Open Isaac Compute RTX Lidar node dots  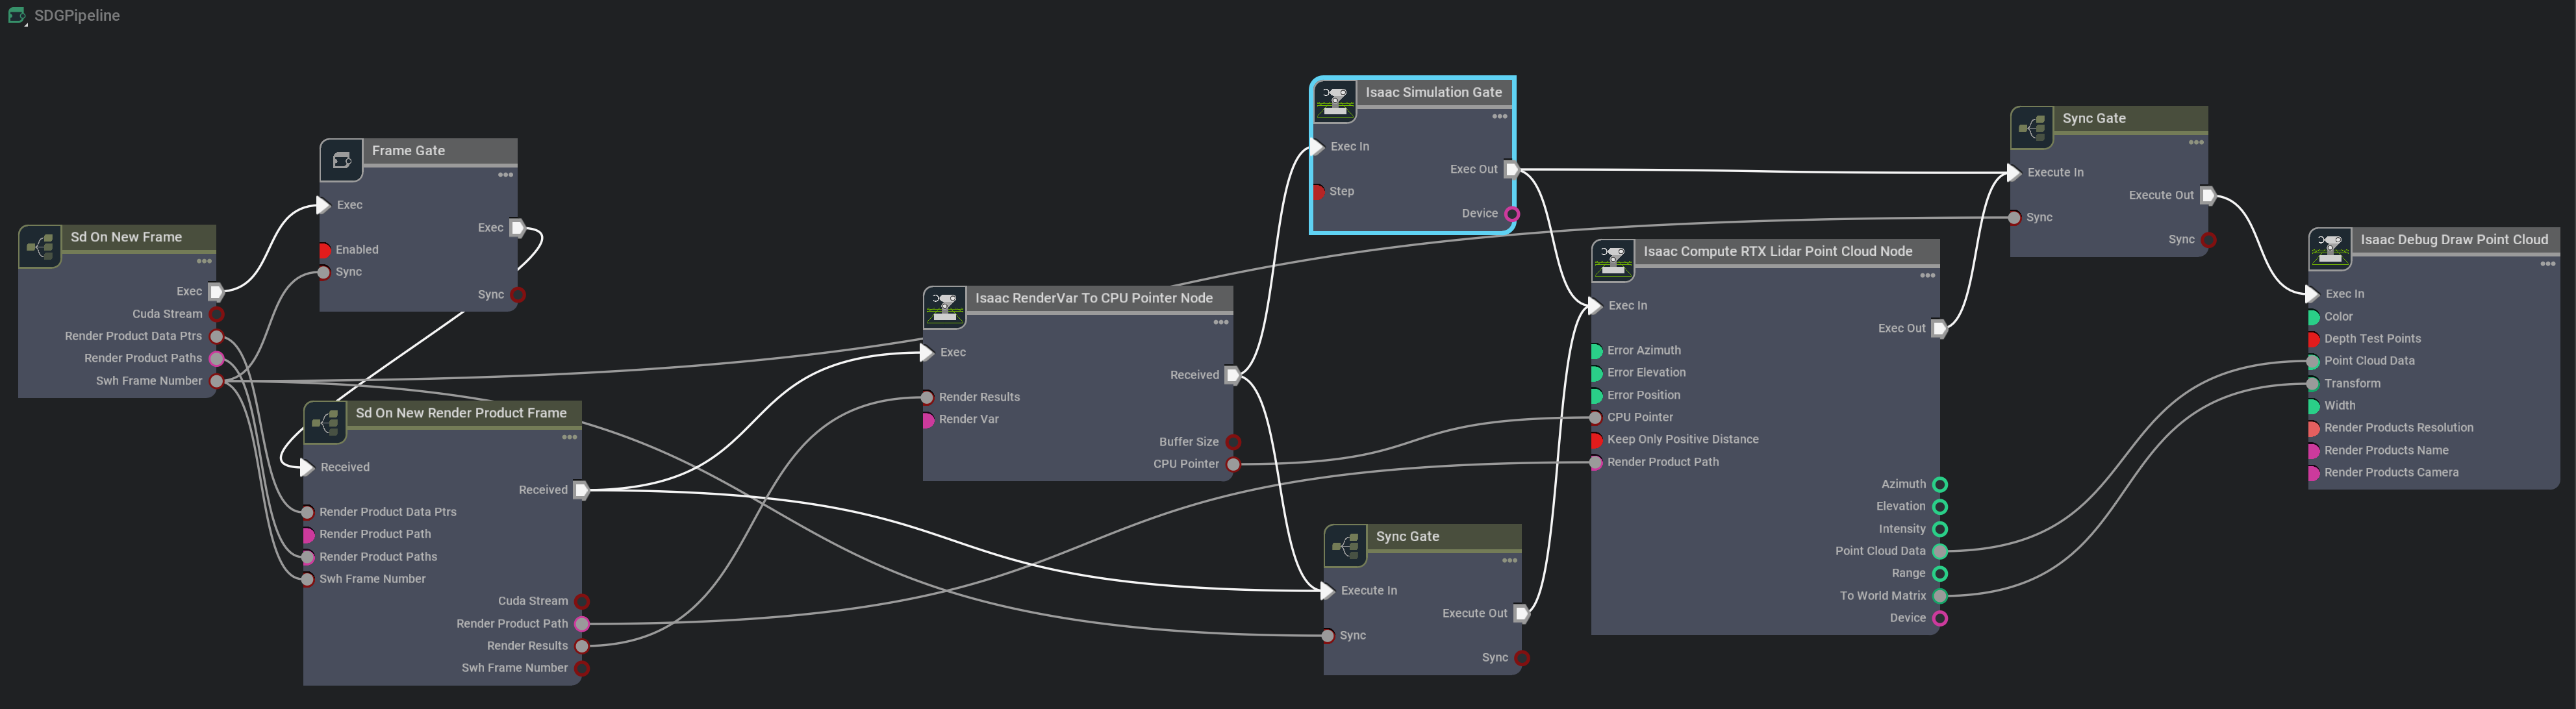[x=1928, y=275]
